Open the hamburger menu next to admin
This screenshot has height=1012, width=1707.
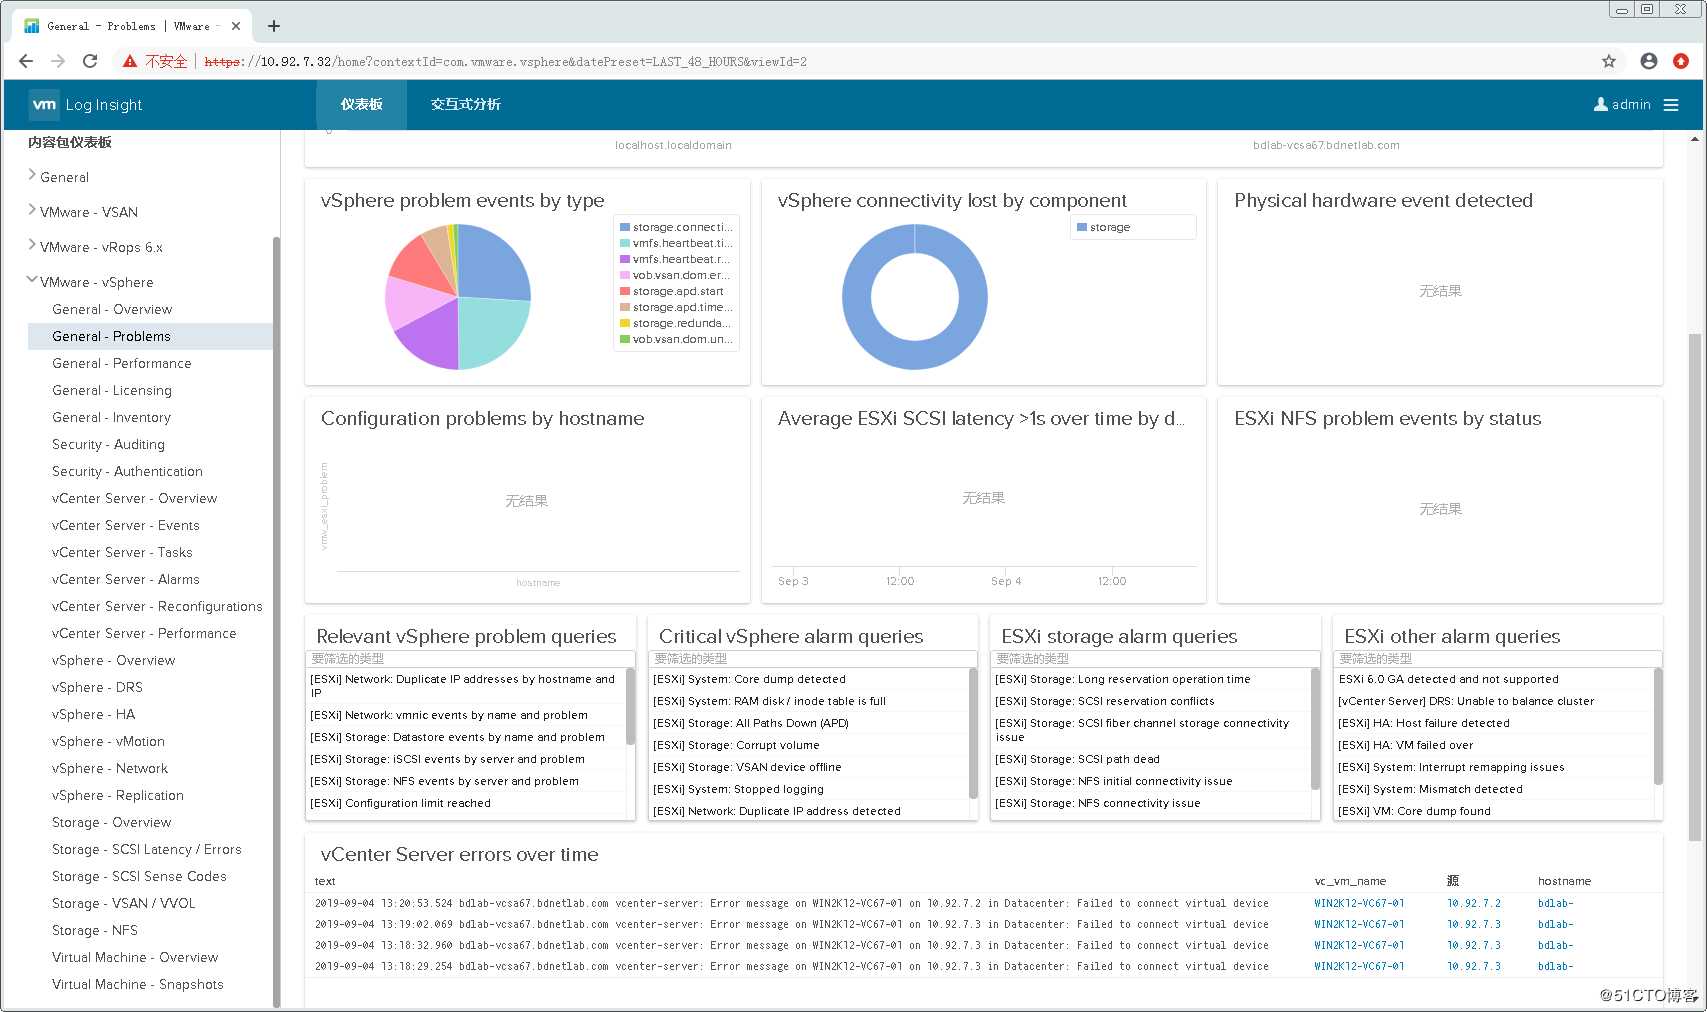[x=1671, y=105]
